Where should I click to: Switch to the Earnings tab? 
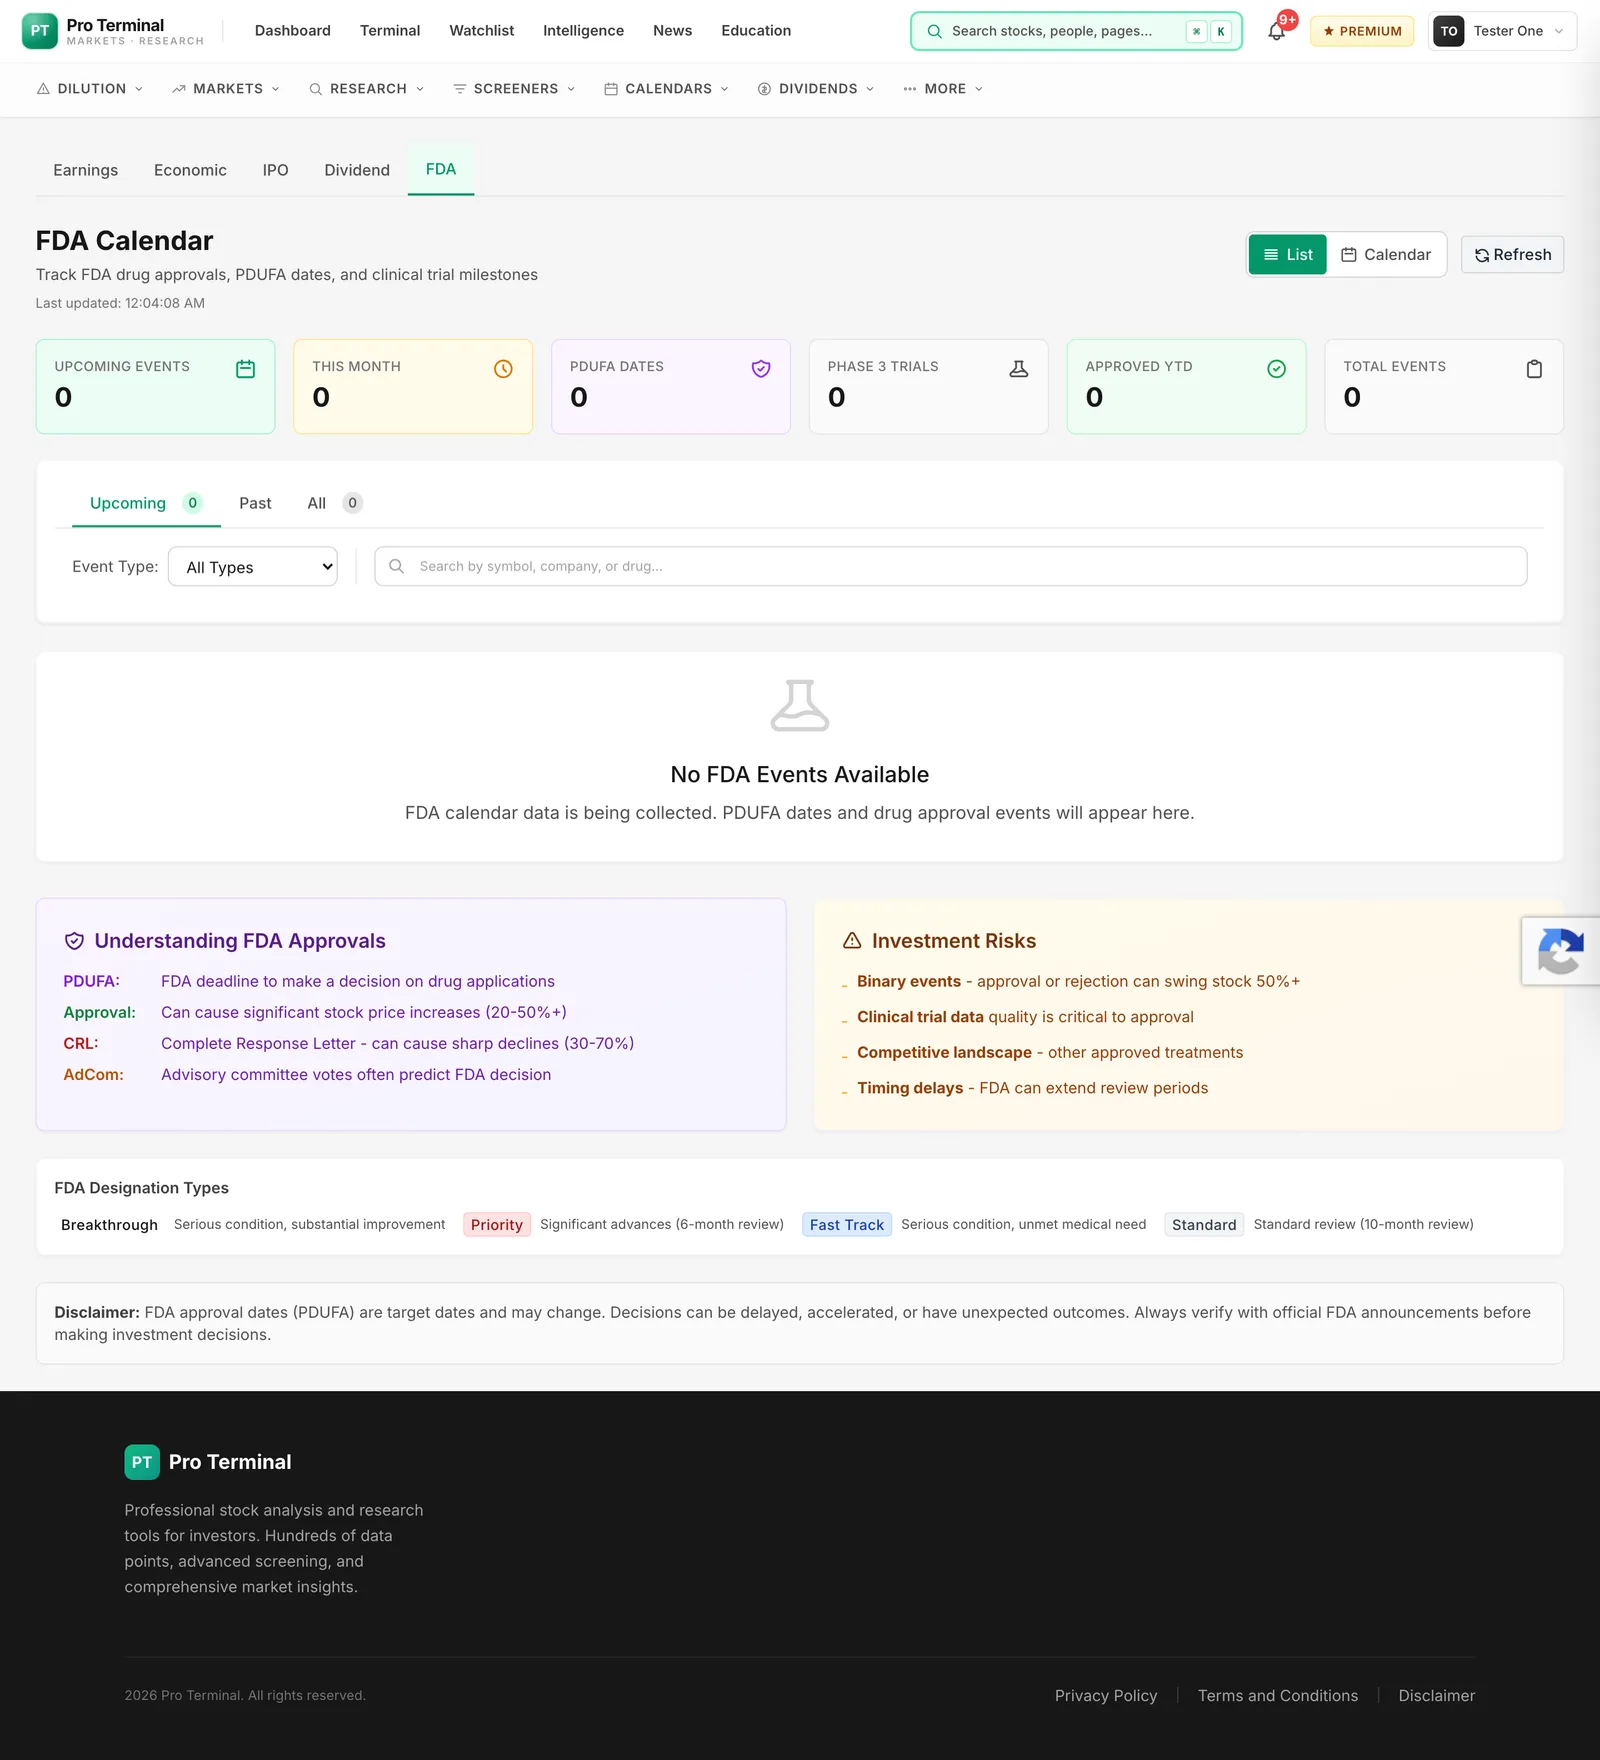click(86, 170)
